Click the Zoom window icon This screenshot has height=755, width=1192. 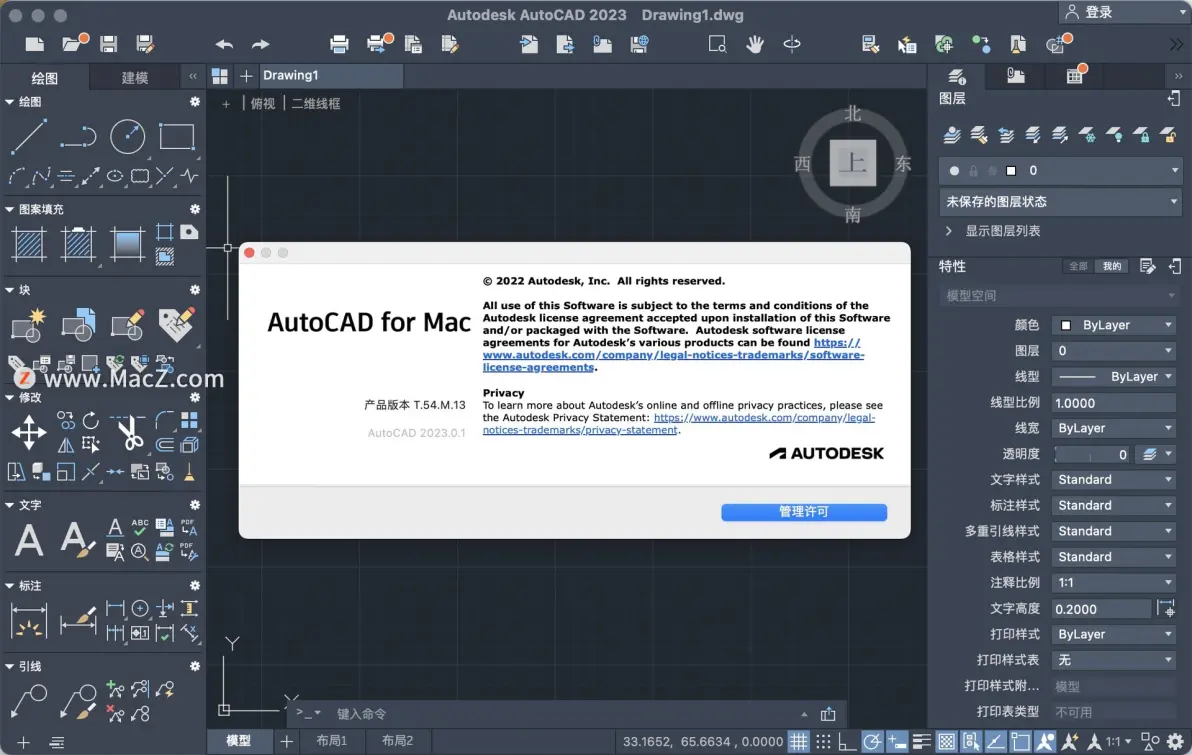click(x=717, y=44)
